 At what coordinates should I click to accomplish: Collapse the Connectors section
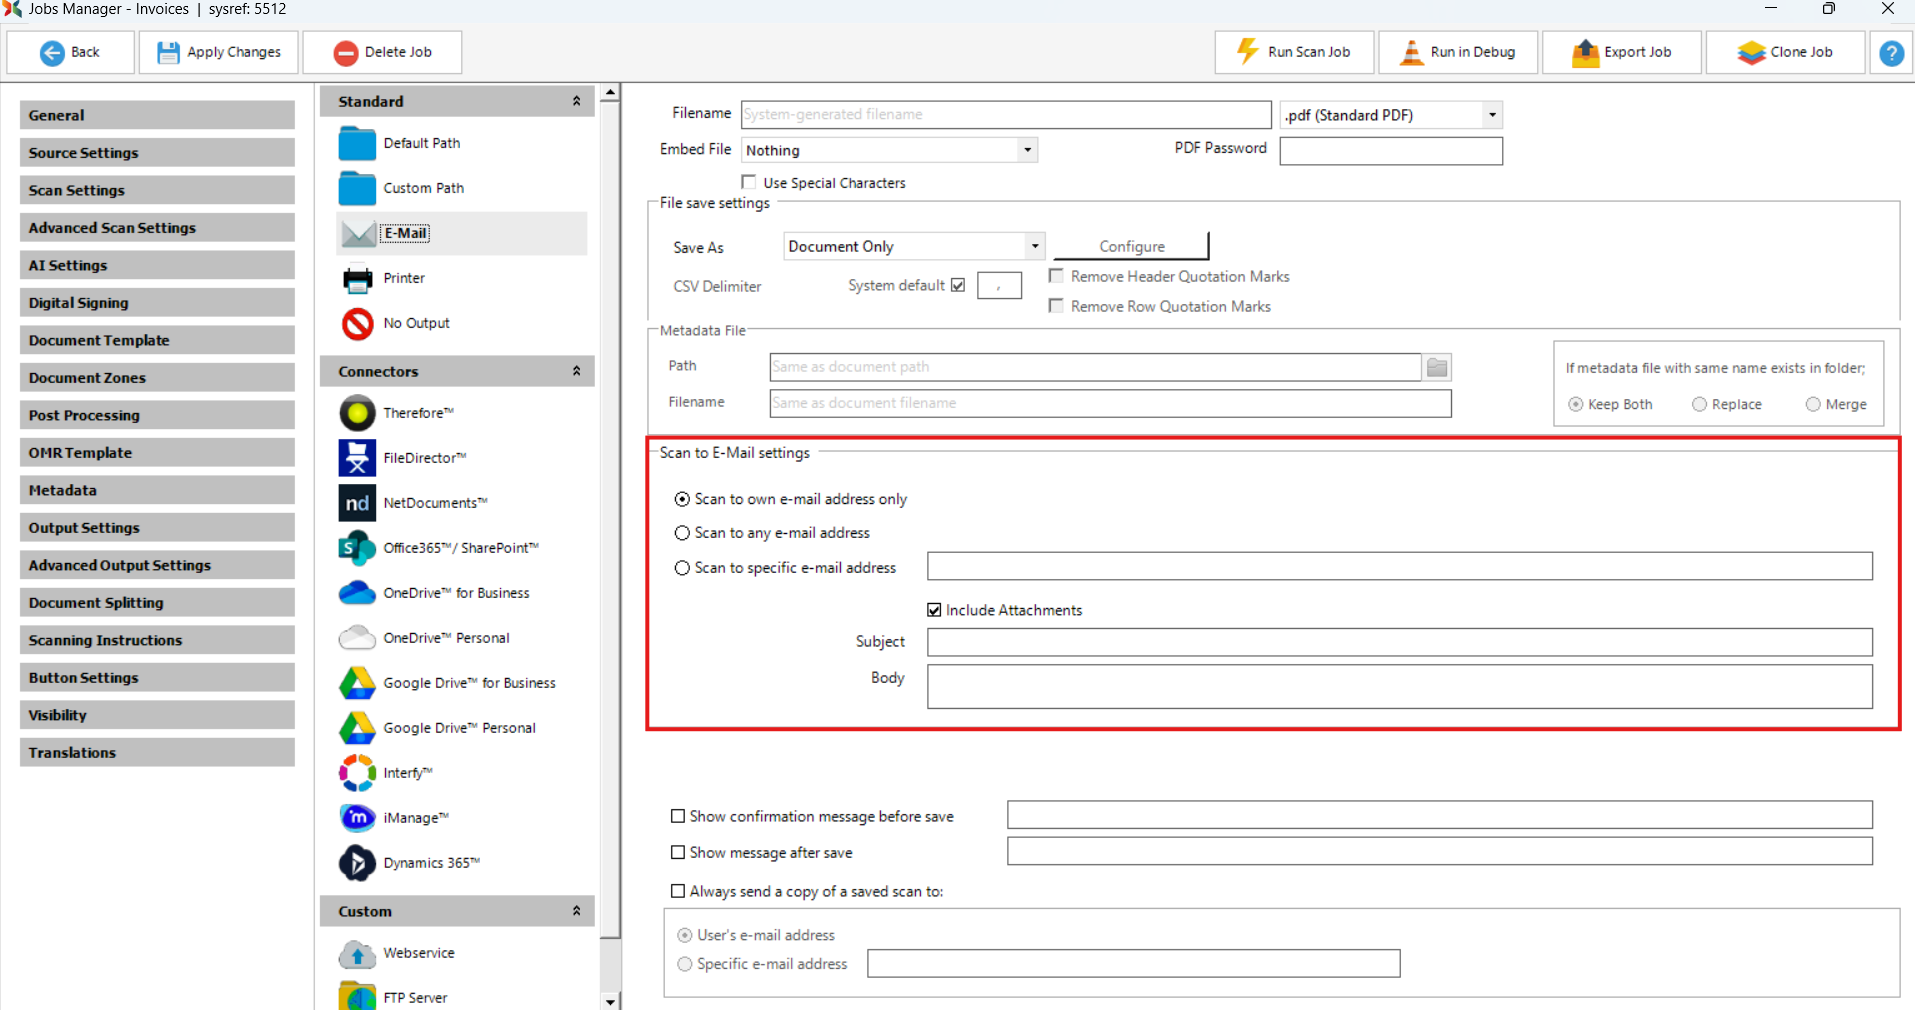[x=576, y=371]
